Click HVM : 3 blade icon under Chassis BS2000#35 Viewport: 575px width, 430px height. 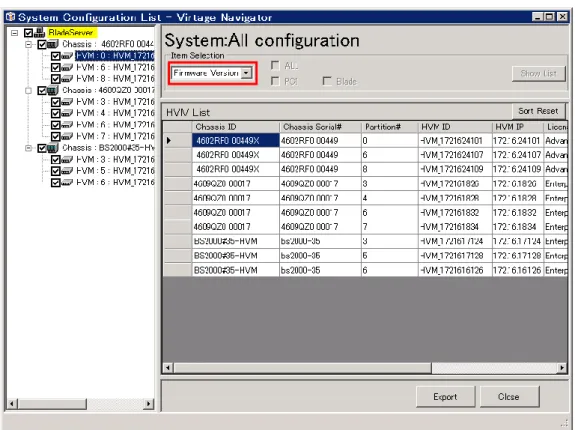(67, 159)
